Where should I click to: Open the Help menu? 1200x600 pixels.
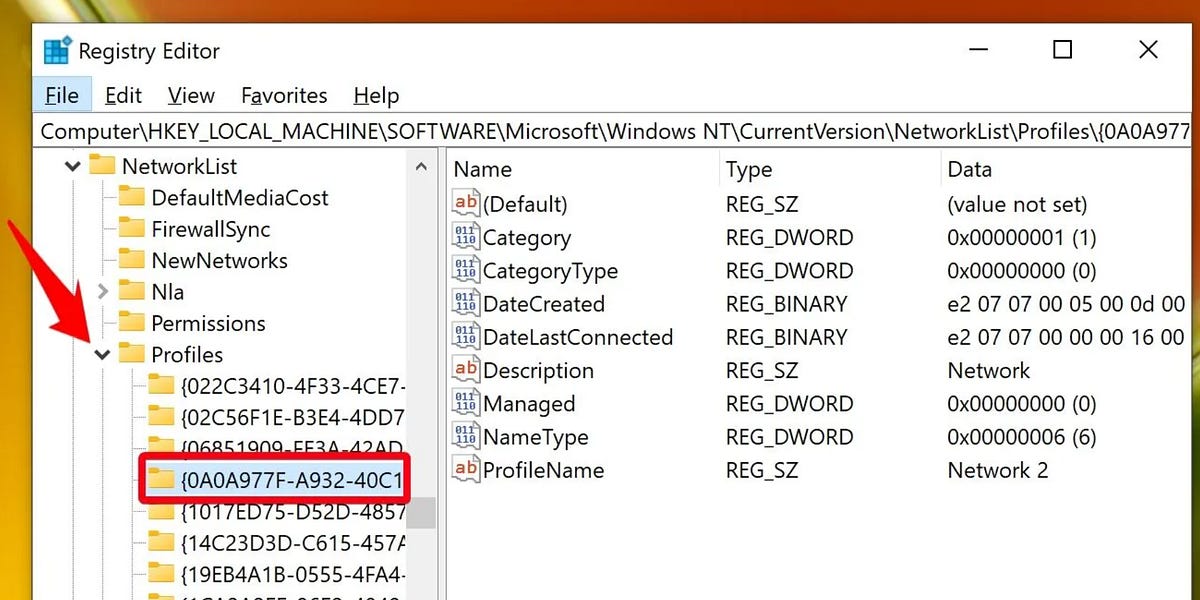[x=376, y=96]
